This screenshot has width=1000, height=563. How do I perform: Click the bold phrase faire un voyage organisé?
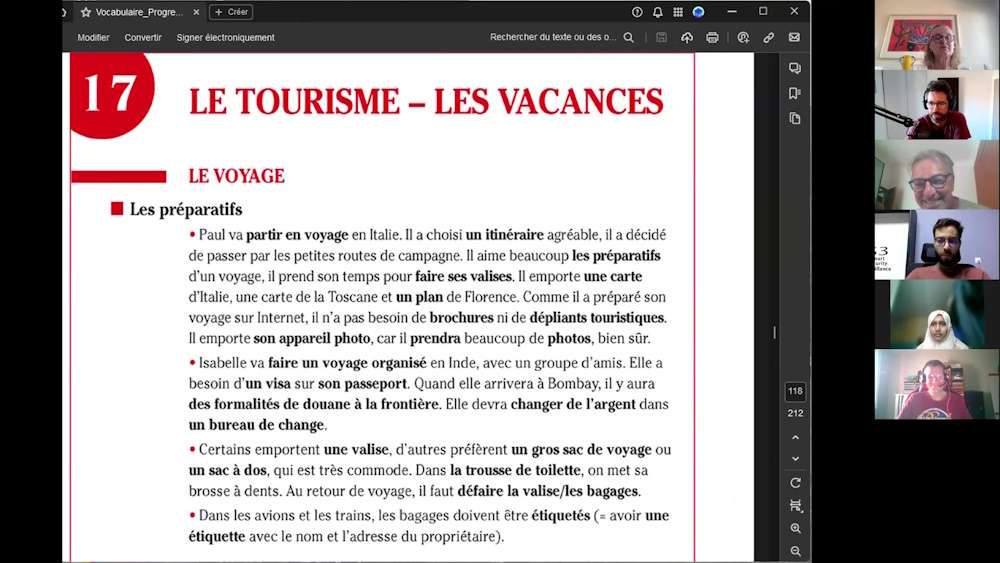coord(347,363)
